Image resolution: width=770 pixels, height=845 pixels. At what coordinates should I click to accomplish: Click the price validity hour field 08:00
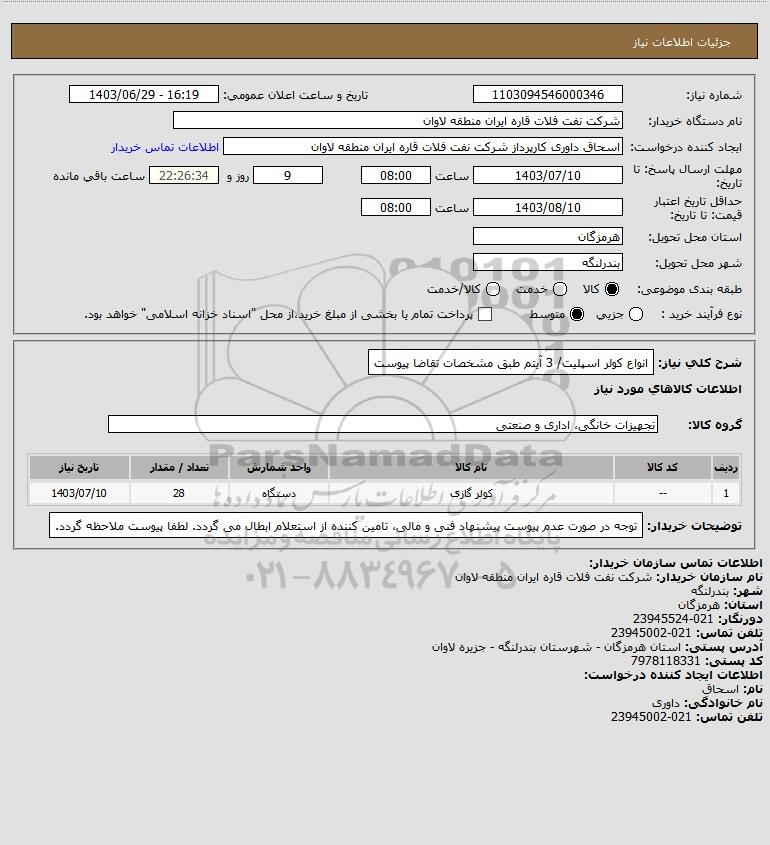point(396,207)
